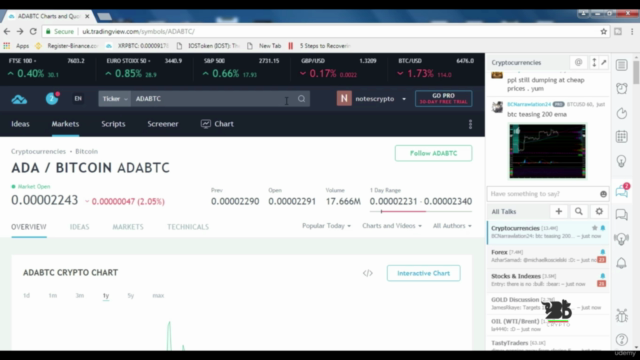Click the embed code icon for chart
Screen dimensions: 640x360
tap(368, 273)
